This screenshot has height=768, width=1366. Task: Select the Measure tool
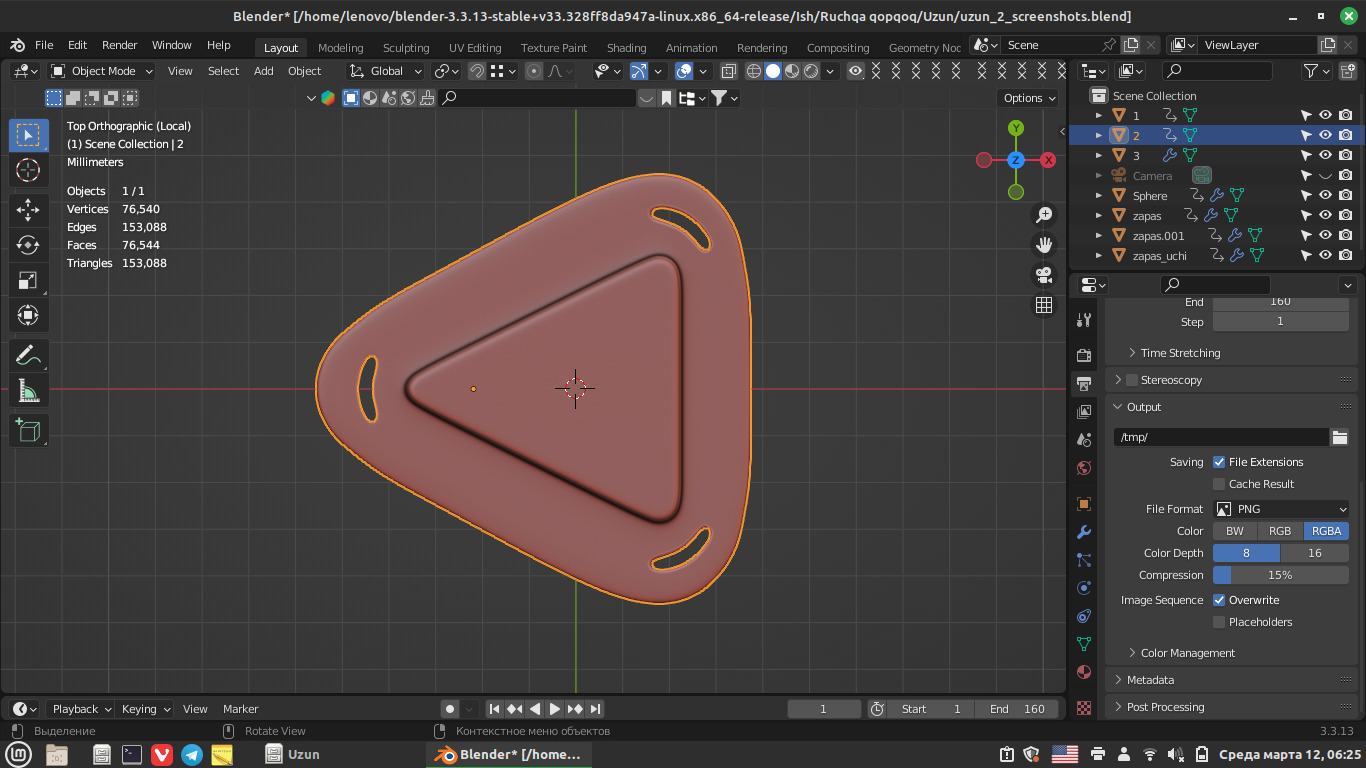point(29,392)
